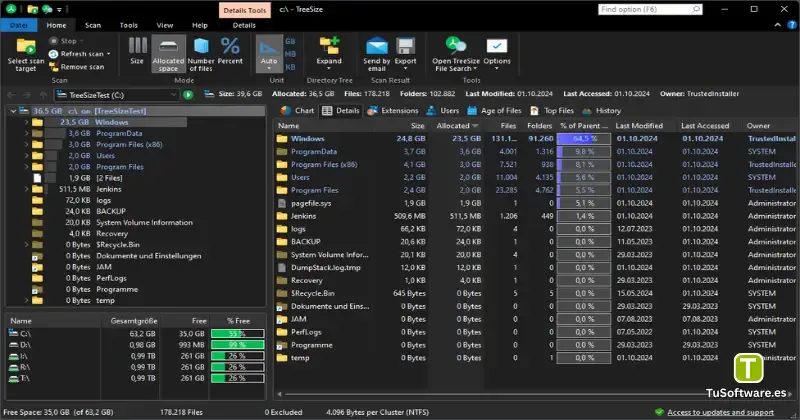Remove scan from the list

pyautogui.click(x=77, y=67)
